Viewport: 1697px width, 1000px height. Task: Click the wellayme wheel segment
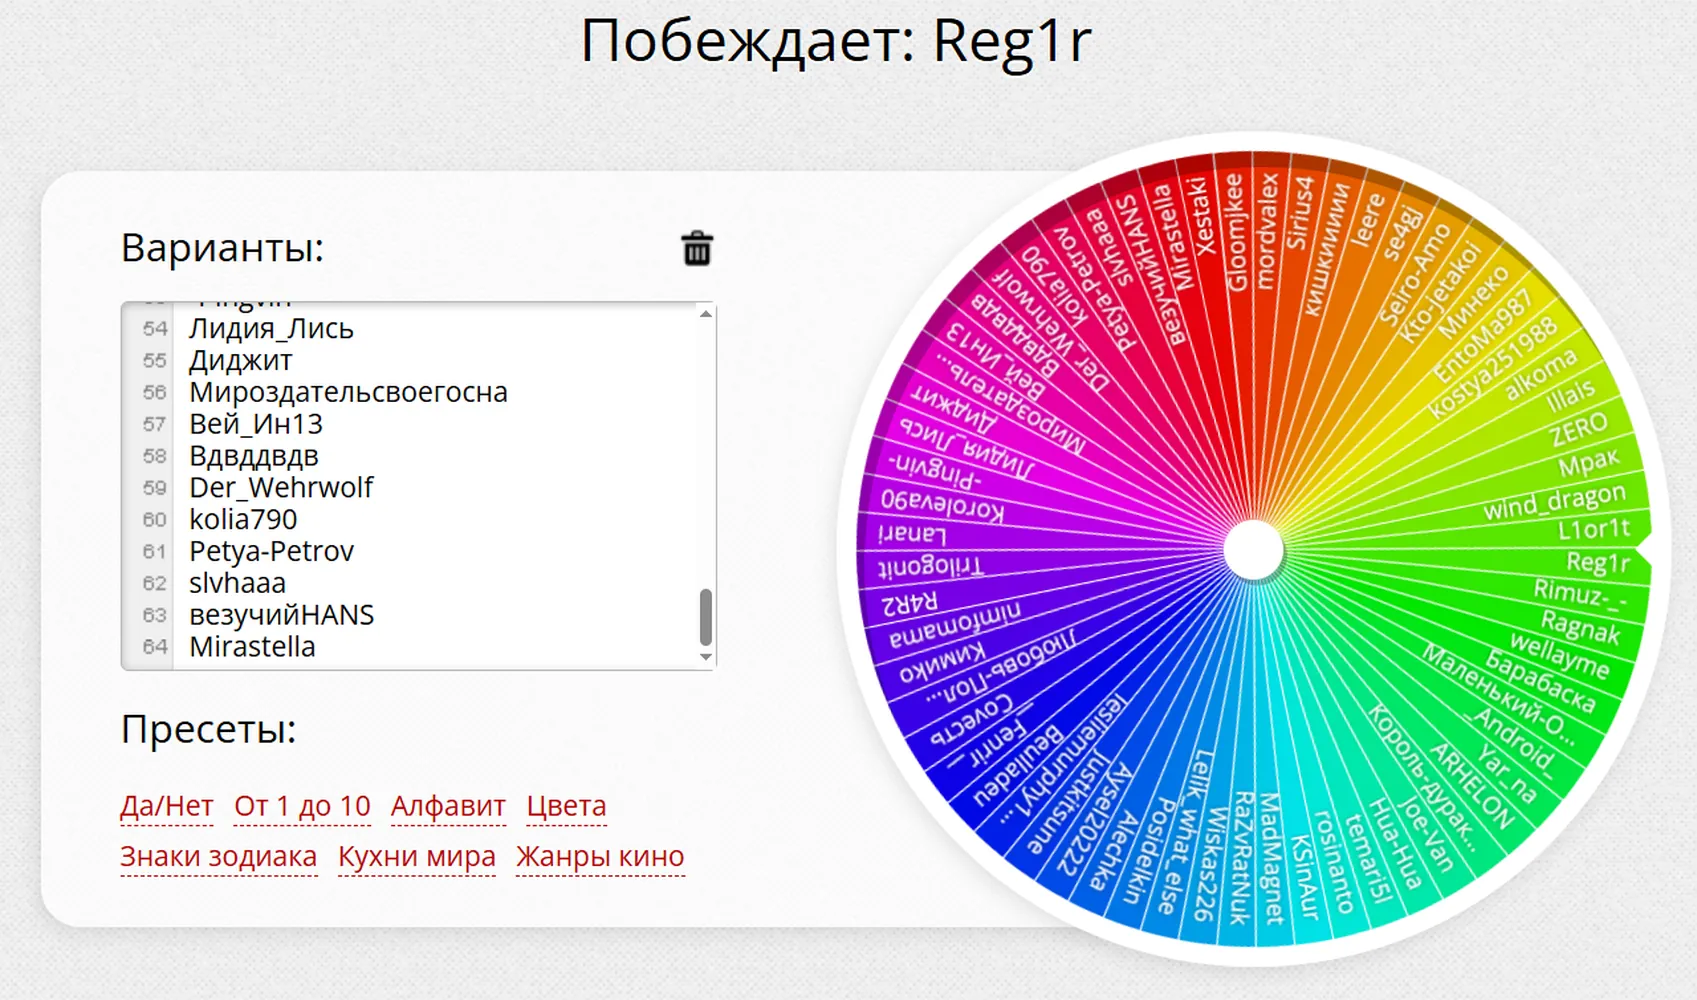tap(1560, 656)
